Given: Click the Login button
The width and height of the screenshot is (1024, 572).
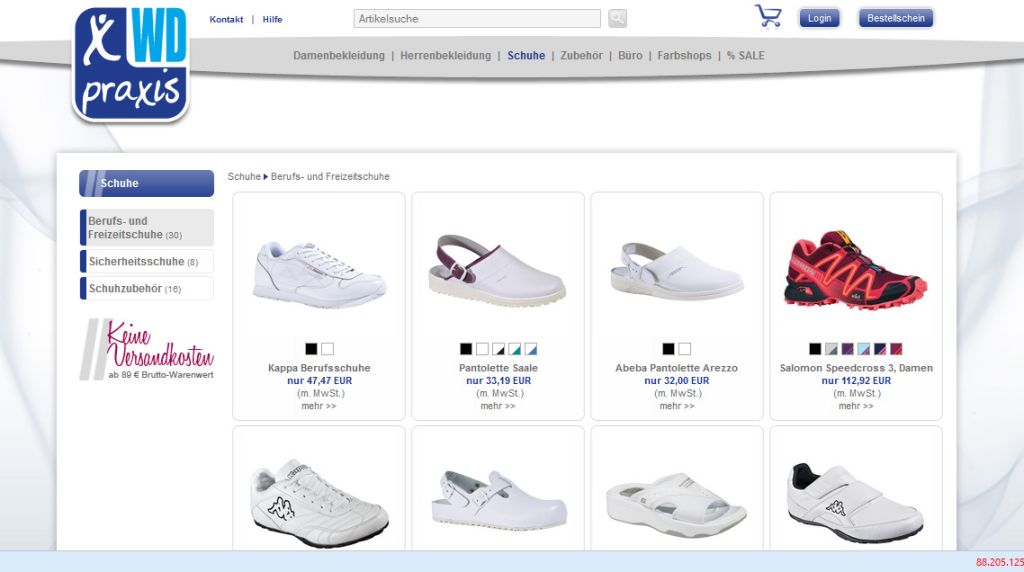Looking at the screenshot, I should [819, 18].
